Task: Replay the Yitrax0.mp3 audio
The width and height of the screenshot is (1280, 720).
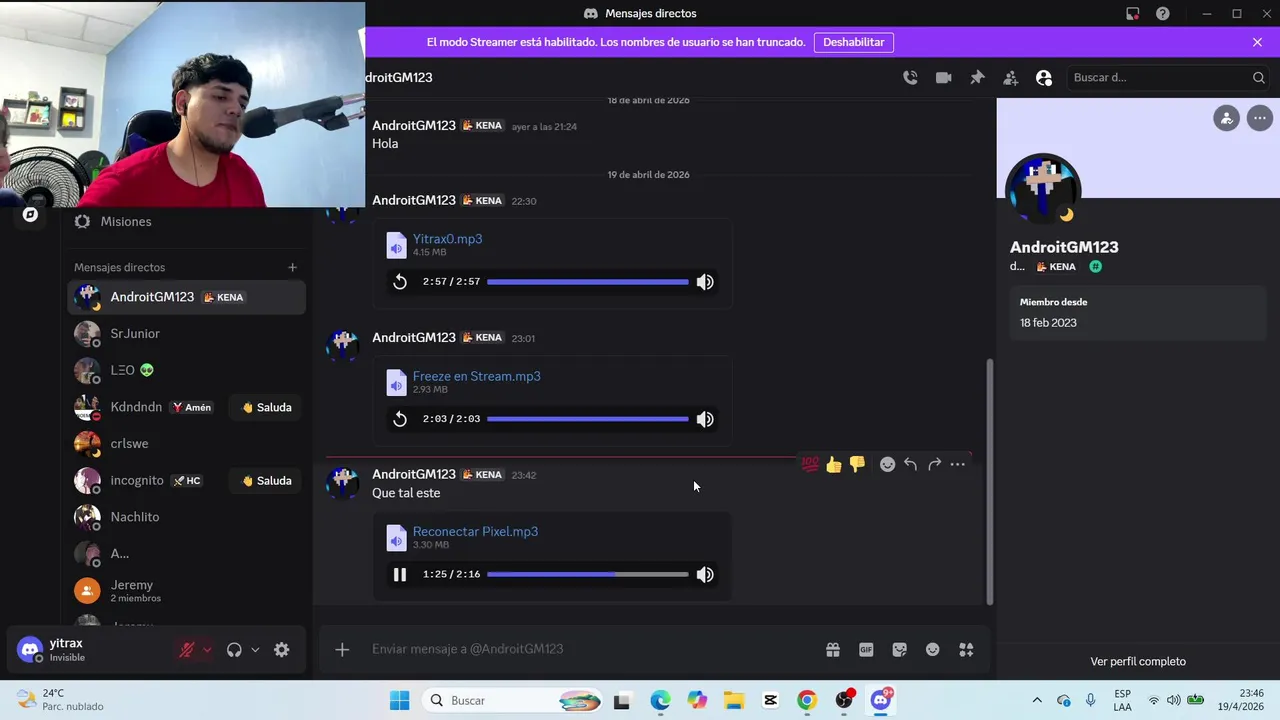Action: click(x=400, y=282)
